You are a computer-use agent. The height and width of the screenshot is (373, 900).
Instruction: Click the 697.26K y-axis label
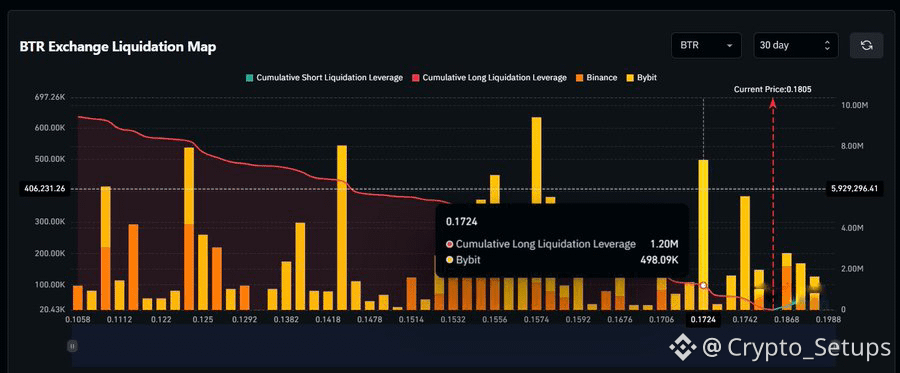[x=51, y=98]
